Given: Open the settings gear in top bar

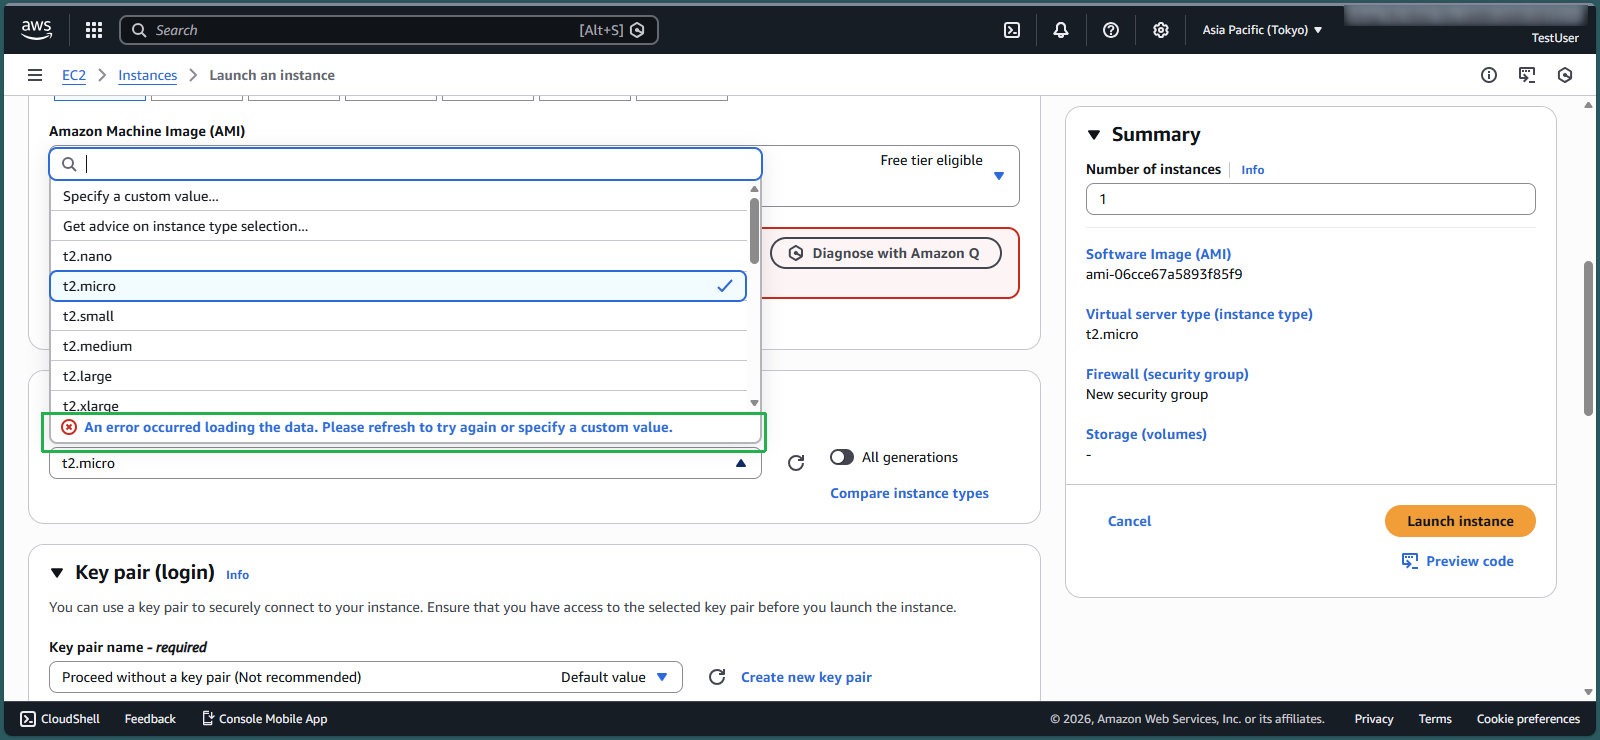Looking at the screenshot, I should pyautogui.click(x=1161, y=30).
